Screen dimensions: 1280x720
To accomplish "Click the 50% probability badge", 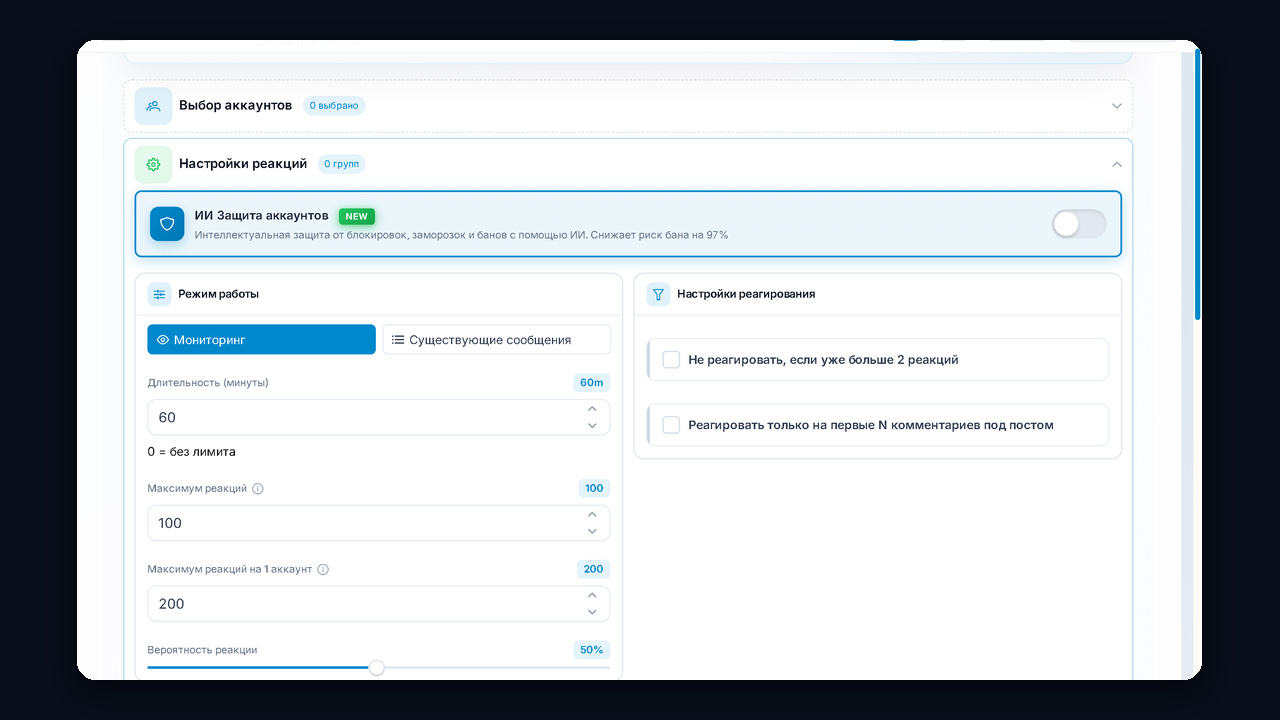I will [591, 650].
